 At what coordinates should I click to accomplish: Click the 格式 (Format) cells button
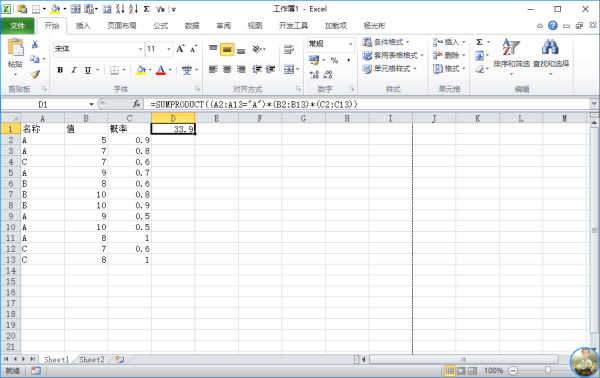(449, 69)
